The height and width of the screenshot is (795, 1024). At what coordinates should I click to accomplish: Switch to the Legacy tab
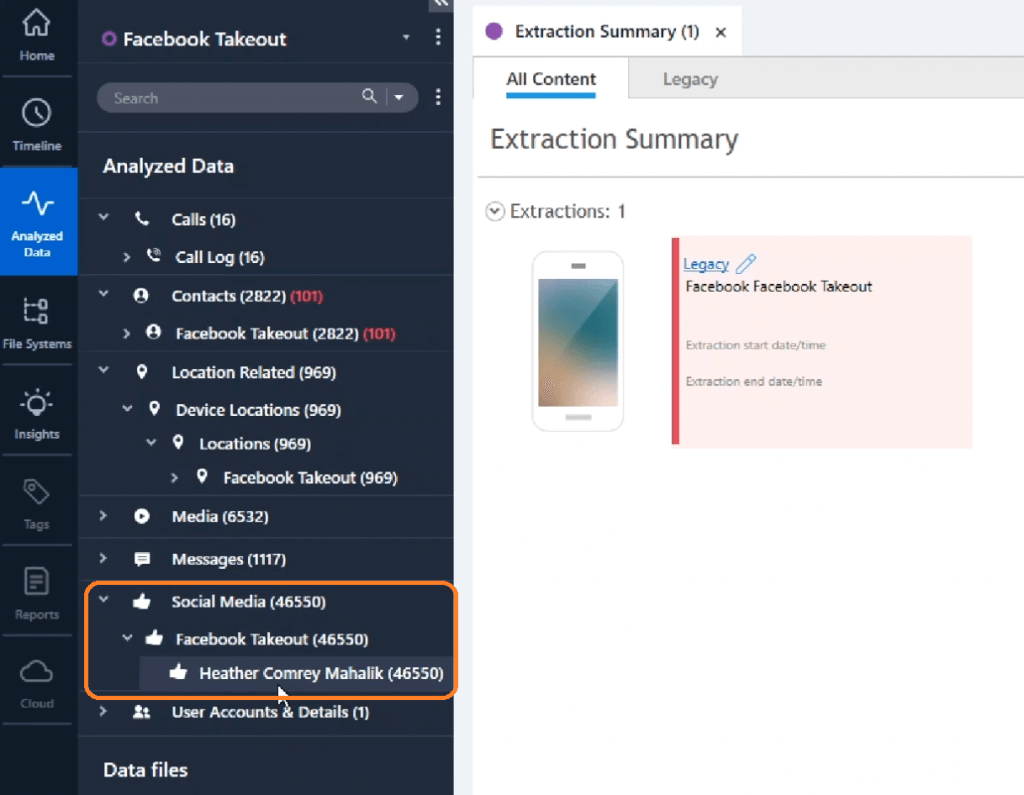(690, 79)
